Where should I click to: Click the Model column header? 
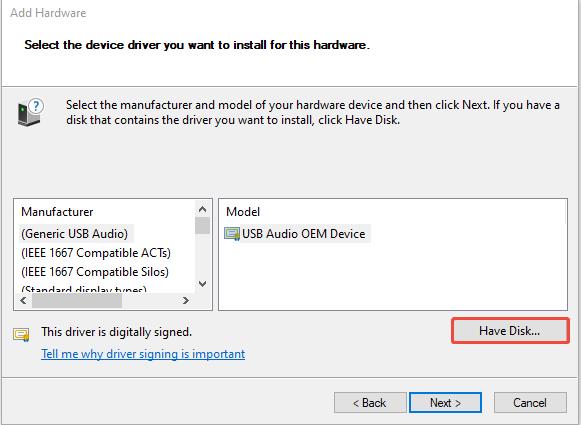pyautogui.click(x=243, y=212)
